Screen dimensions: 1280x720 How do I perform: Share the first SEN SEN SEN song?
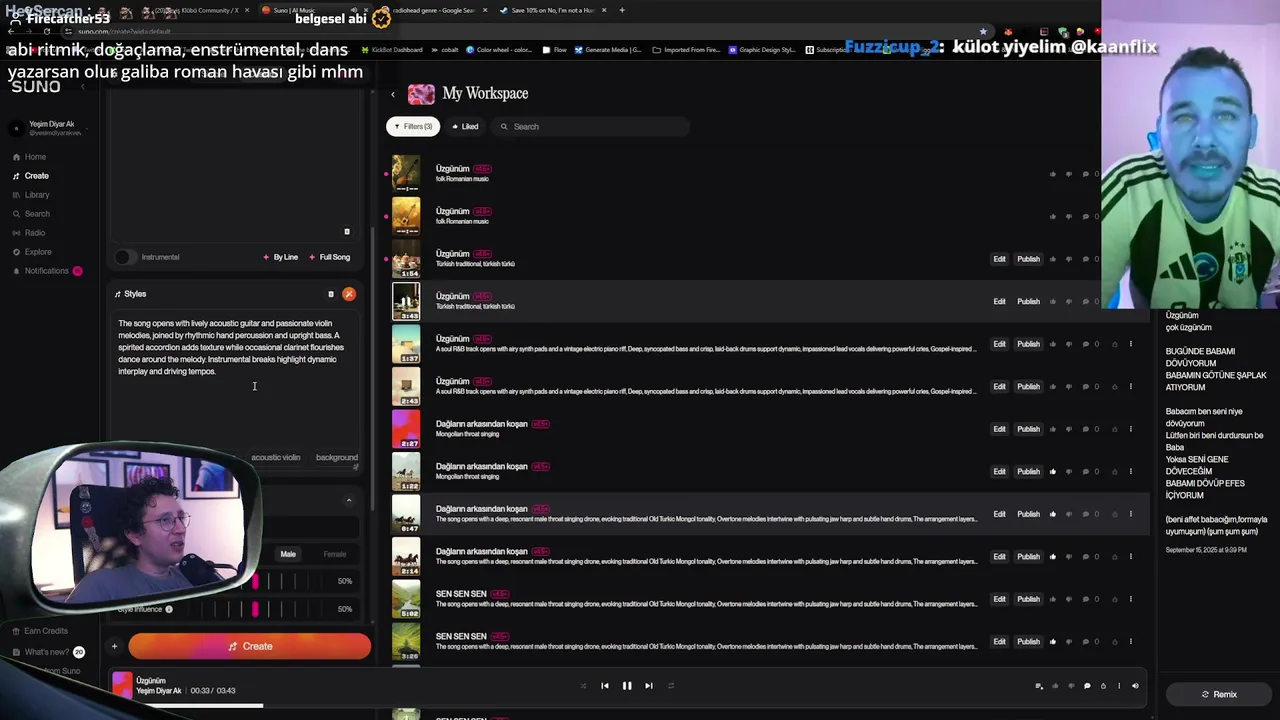tap(1115, 599)
